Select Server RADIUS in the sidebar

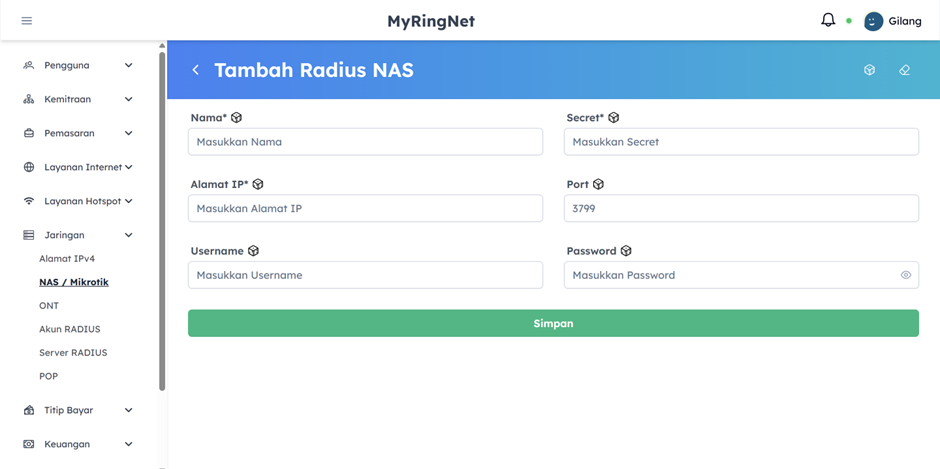pos(73,353)
